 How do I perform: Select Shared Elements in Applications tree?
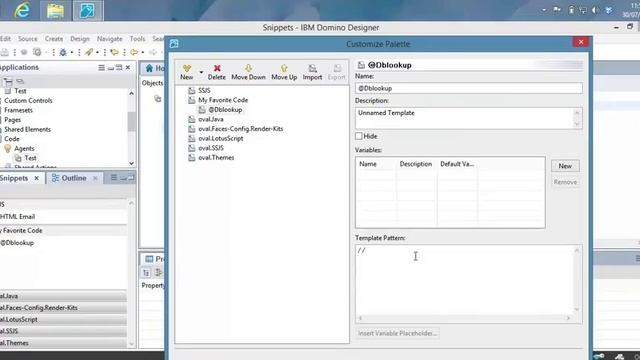pos(27,129)
